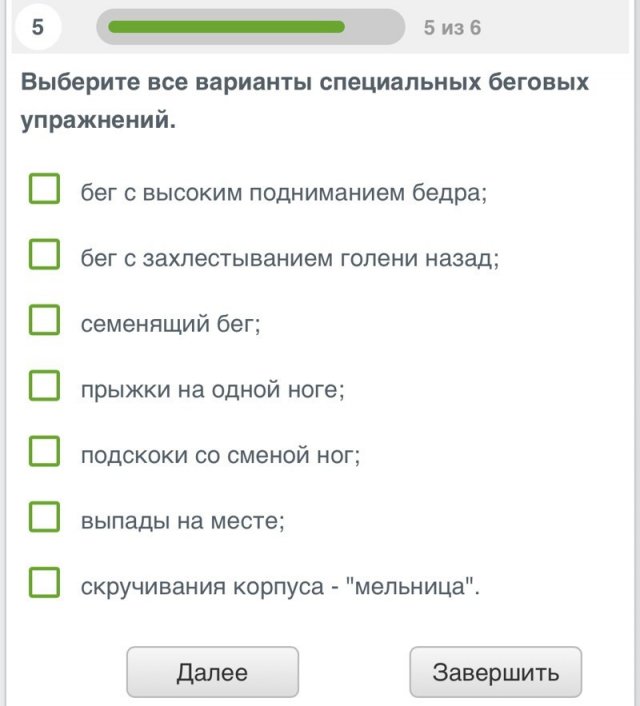The height and width of the screenshot is (706, 640).
Task: Click the answer text 'бег с высоким подниманием бедра'
Action: coord(284,193)
